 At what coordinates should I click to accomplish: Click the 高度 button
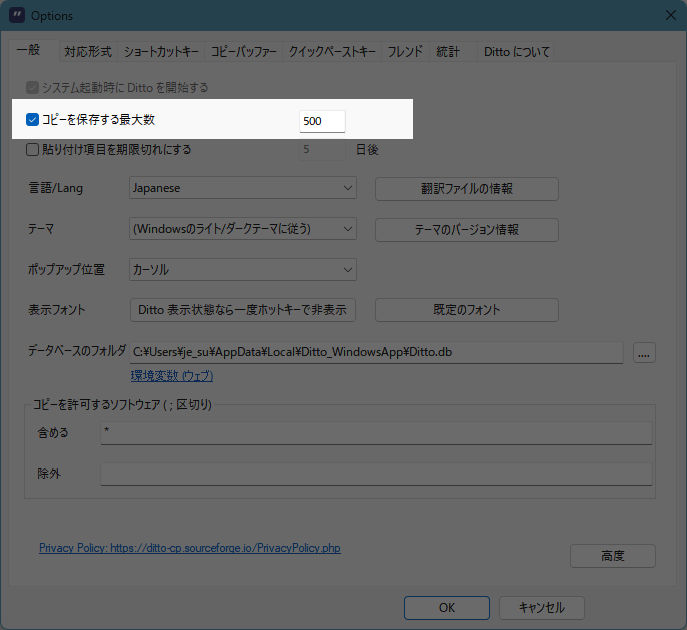tap(613, 556)
